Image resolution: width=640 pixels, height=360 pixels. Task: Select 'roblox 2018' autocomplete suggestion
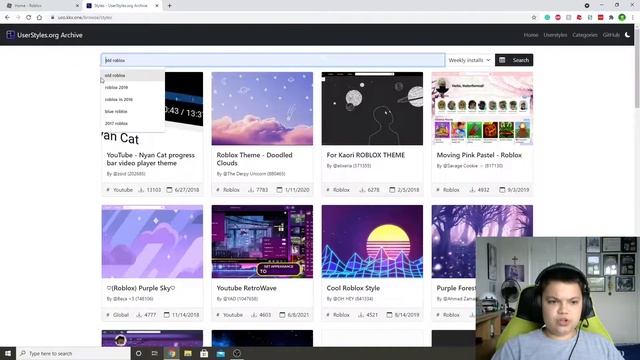tap(133, 87)
